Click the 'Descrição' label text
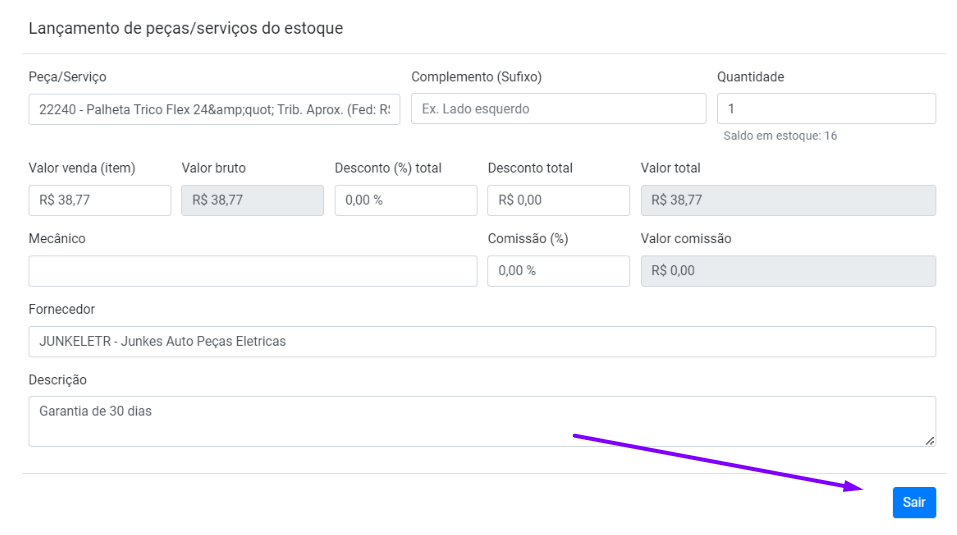Image resolution: width=957 pixels, height=535 pixels. pos(58,380)
